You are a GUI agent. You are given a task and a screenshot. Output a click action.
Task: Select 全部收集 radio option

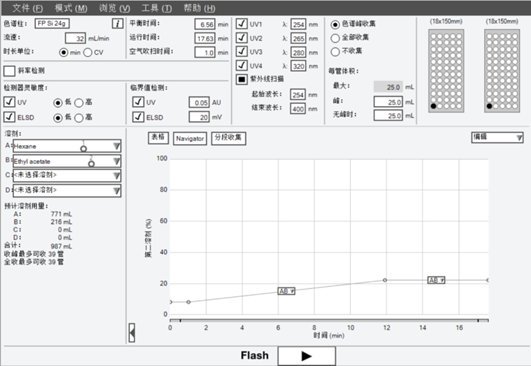click(335, 38)
